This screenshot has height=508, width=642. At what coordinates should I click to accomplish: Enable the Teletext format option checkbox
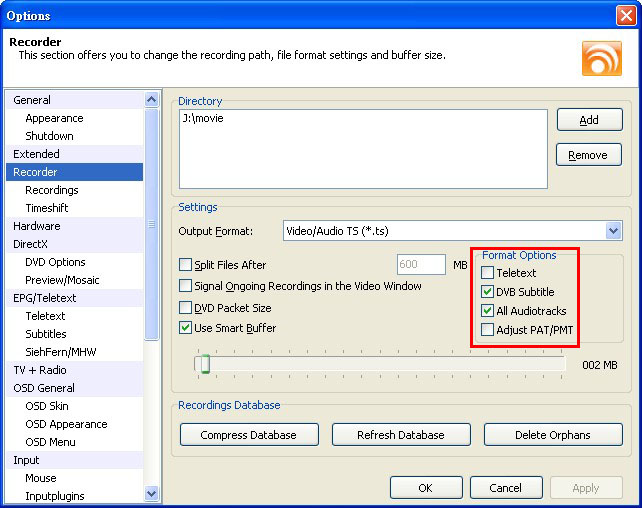coord(488,274)
